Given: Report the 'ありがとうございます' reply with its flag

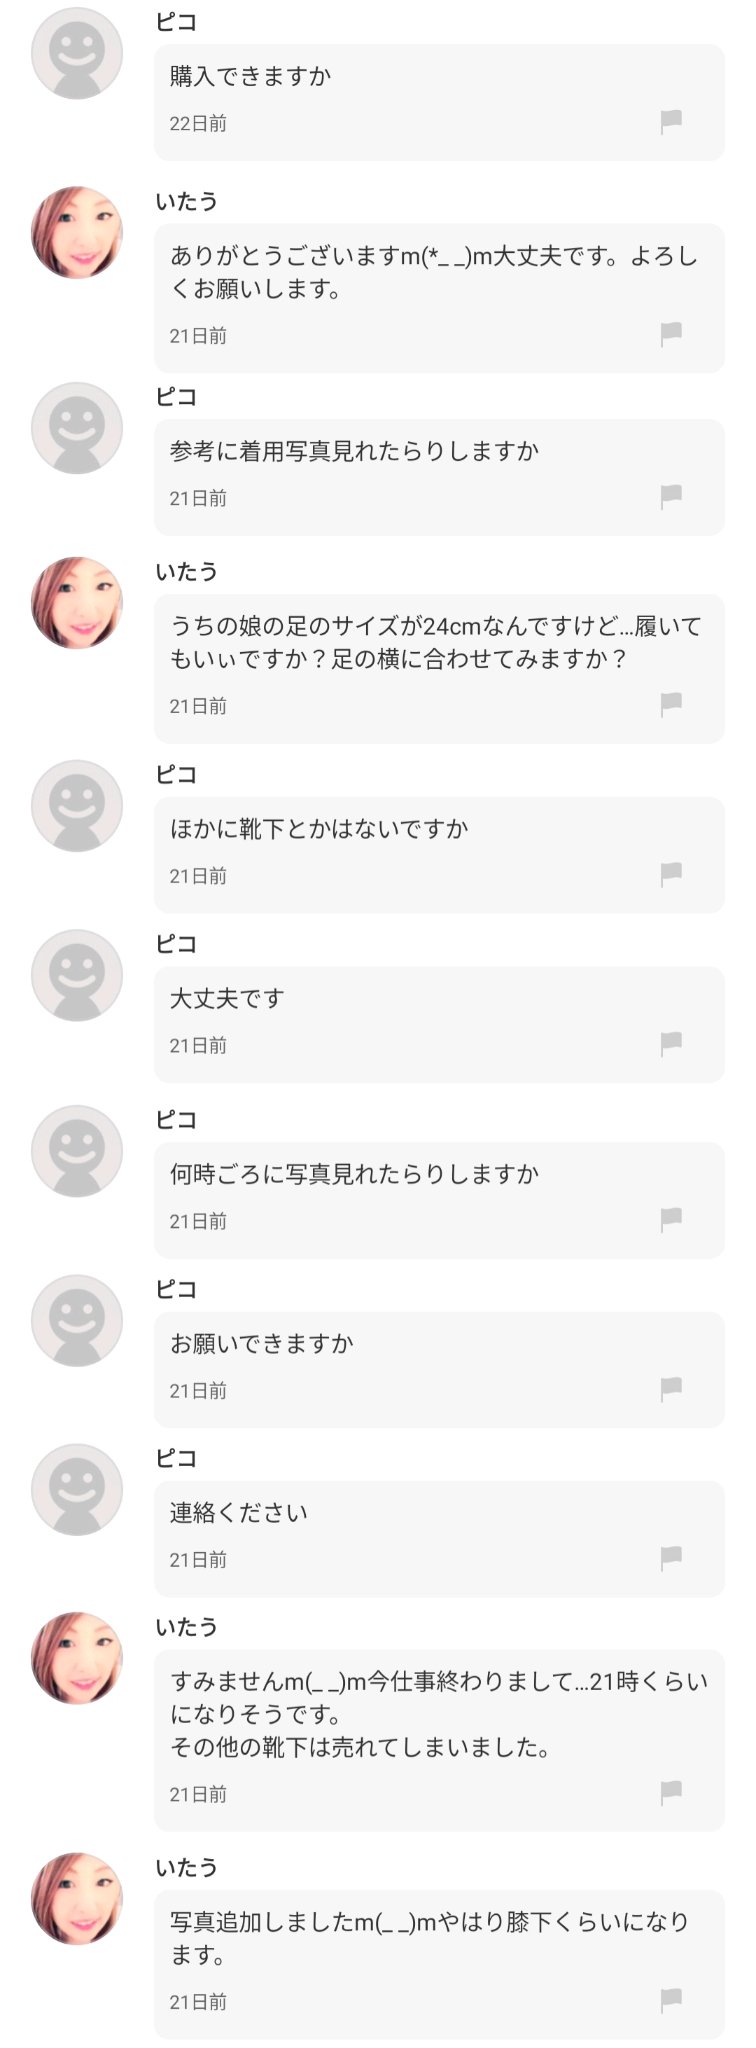Looking at the screenshot, I should (x=671, y=334).
